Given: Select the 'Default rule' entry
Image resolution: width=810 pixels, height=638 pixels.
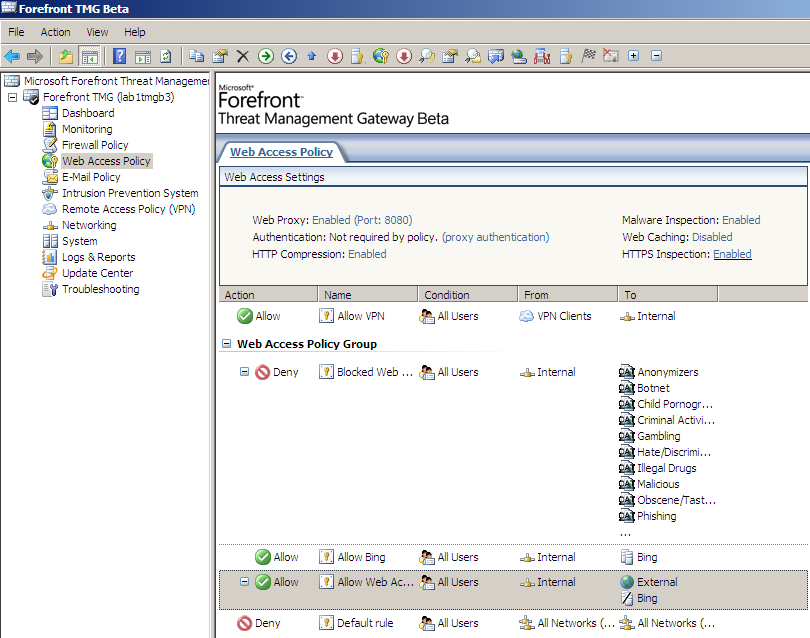Looking at the screenshot, I should 365,623.
